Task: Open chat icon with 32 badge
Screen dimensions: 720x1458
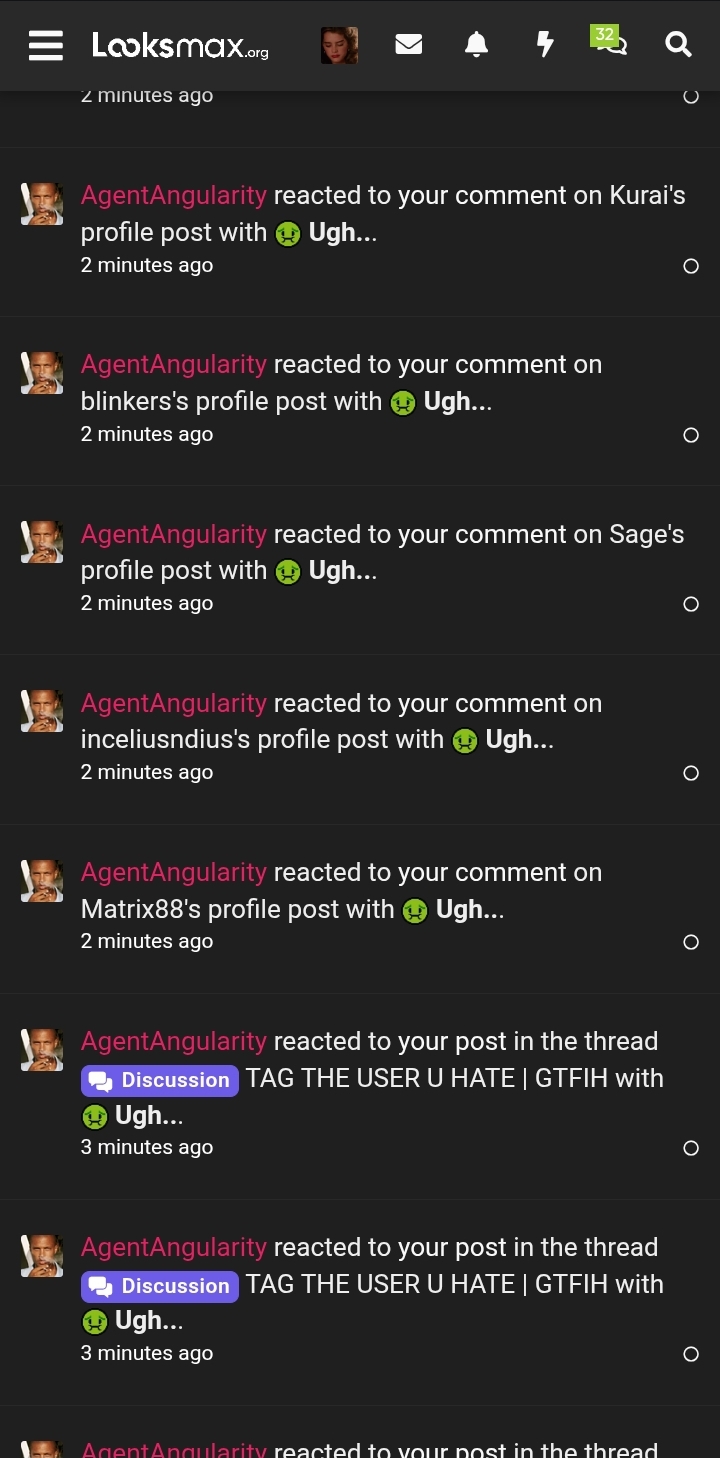Action: pos(609,41)
